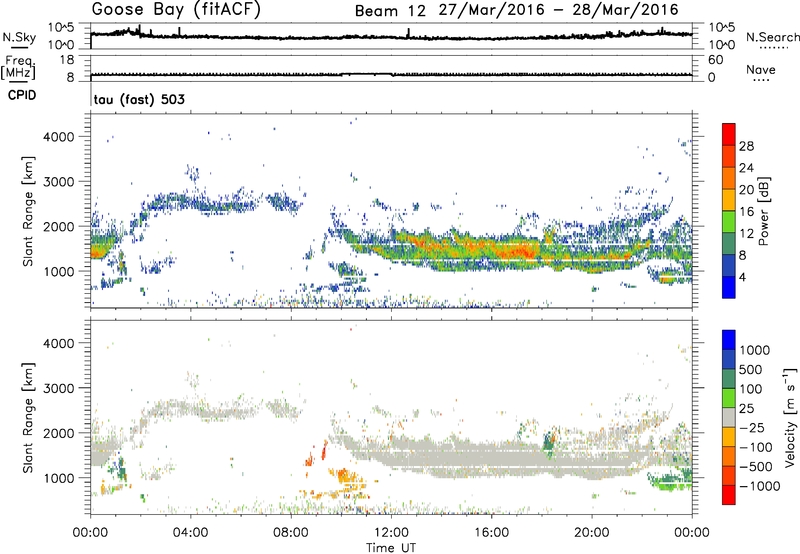800x554 pixels.
Task: Pick the grey ±25 Velocity color segment
Action: (x=729, y=418)
